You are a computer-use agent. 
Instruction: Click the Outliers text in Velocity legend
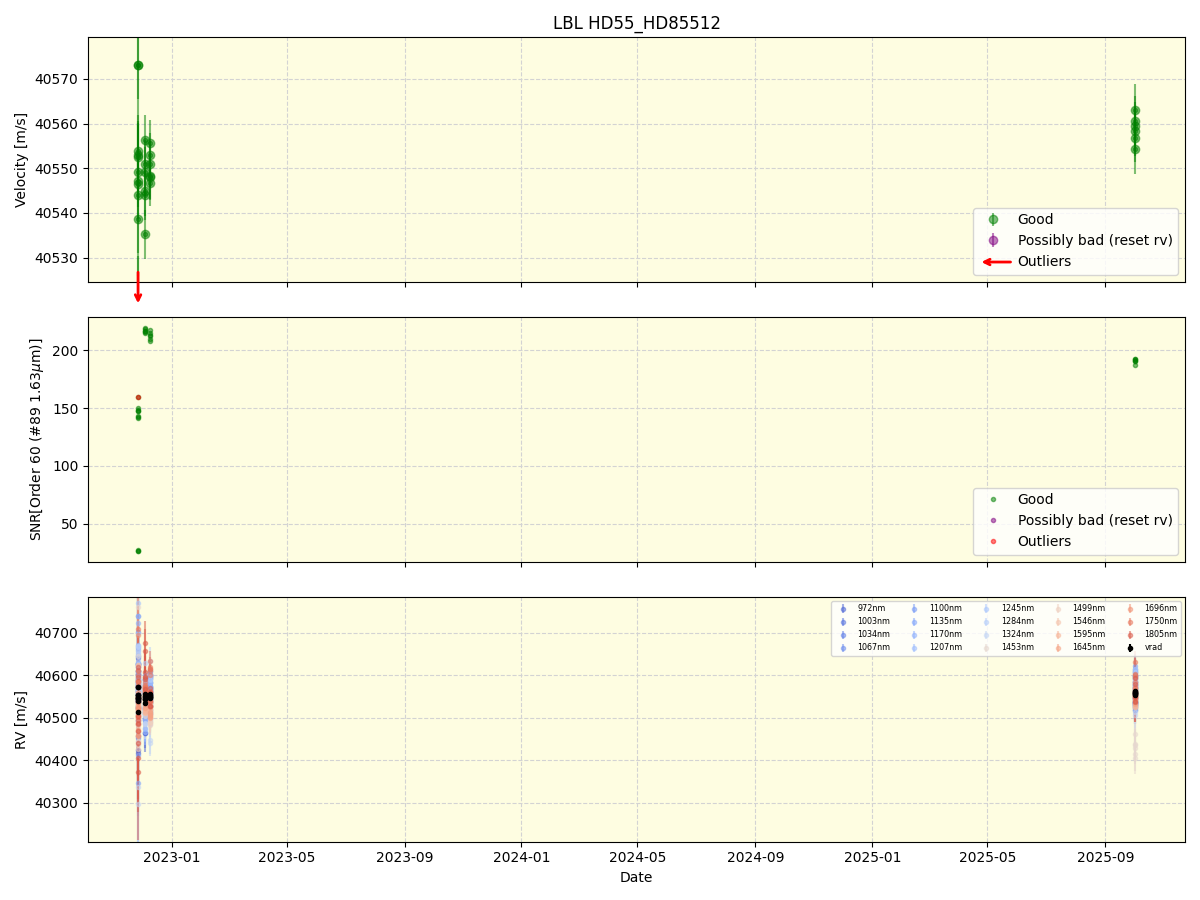pos(1044,262)
